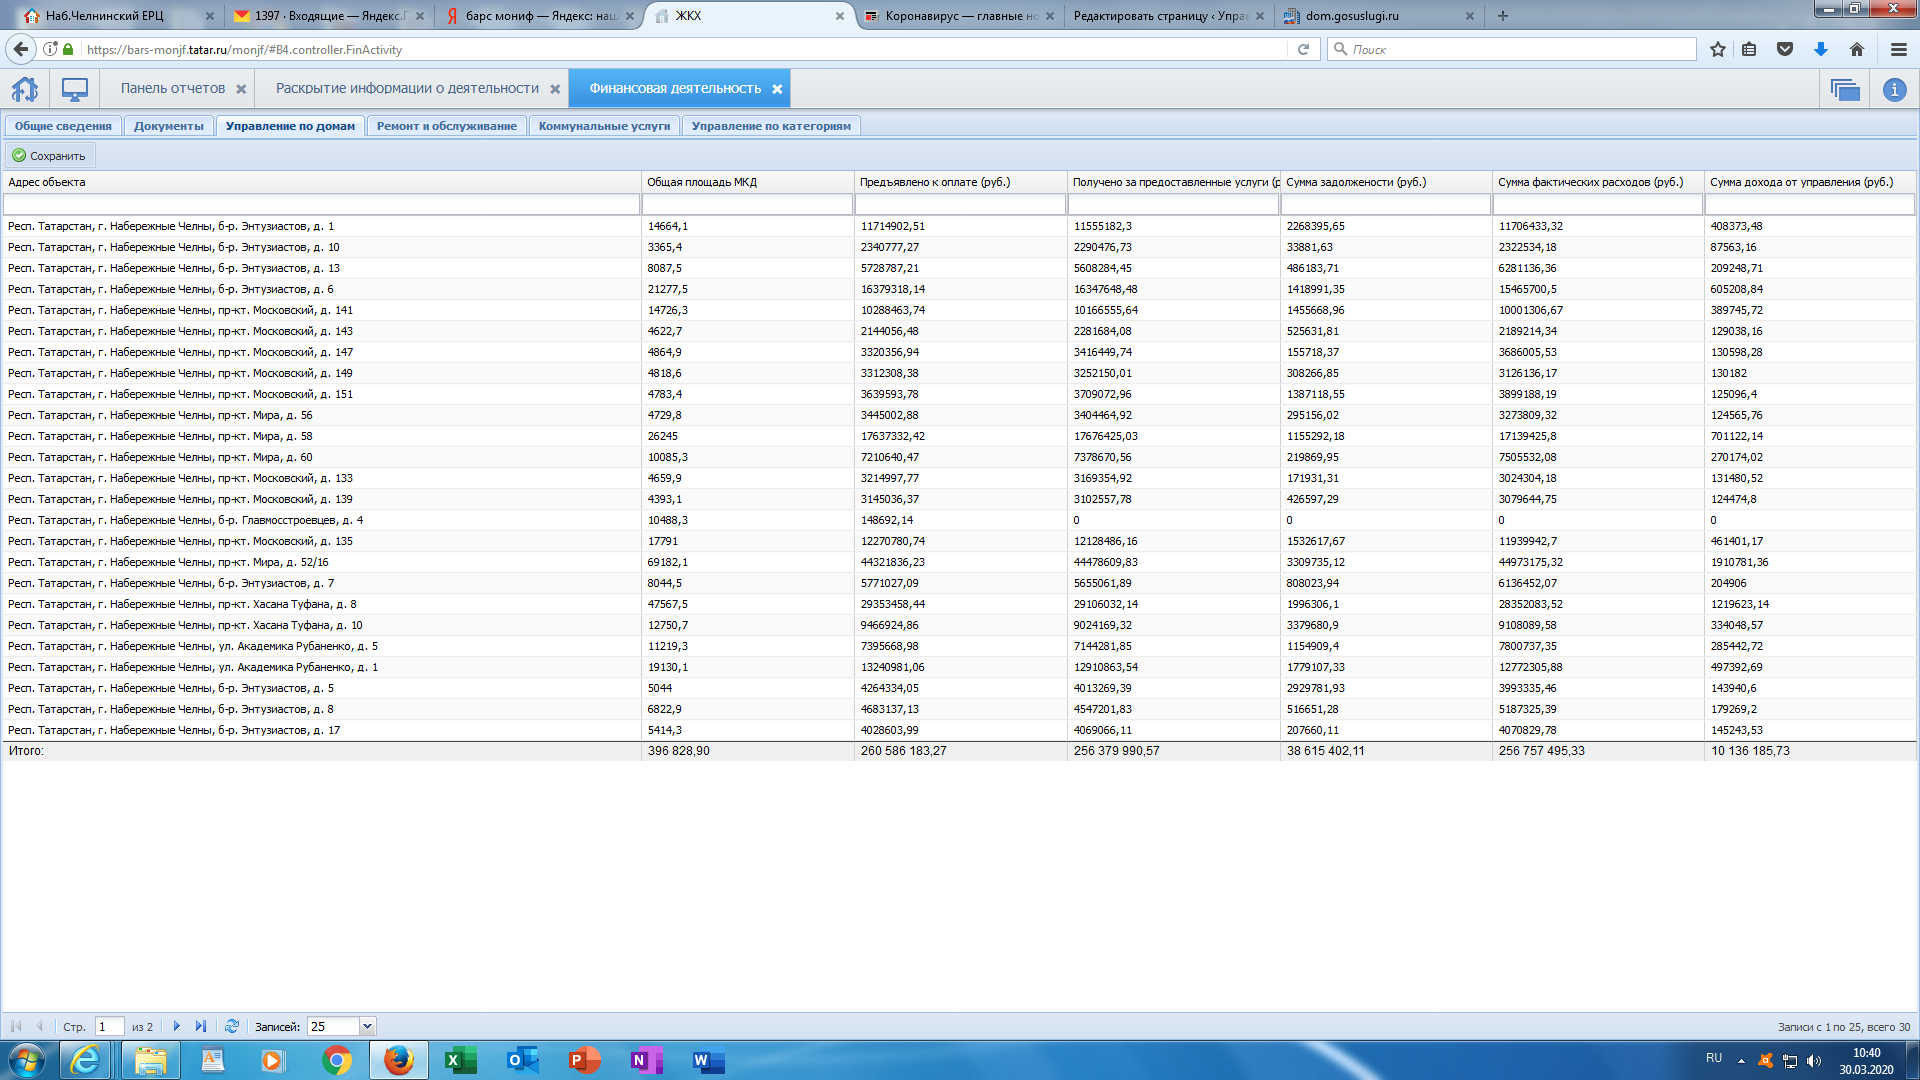Select row пр-кт. Московский, д. 141

tap(959, 310)
